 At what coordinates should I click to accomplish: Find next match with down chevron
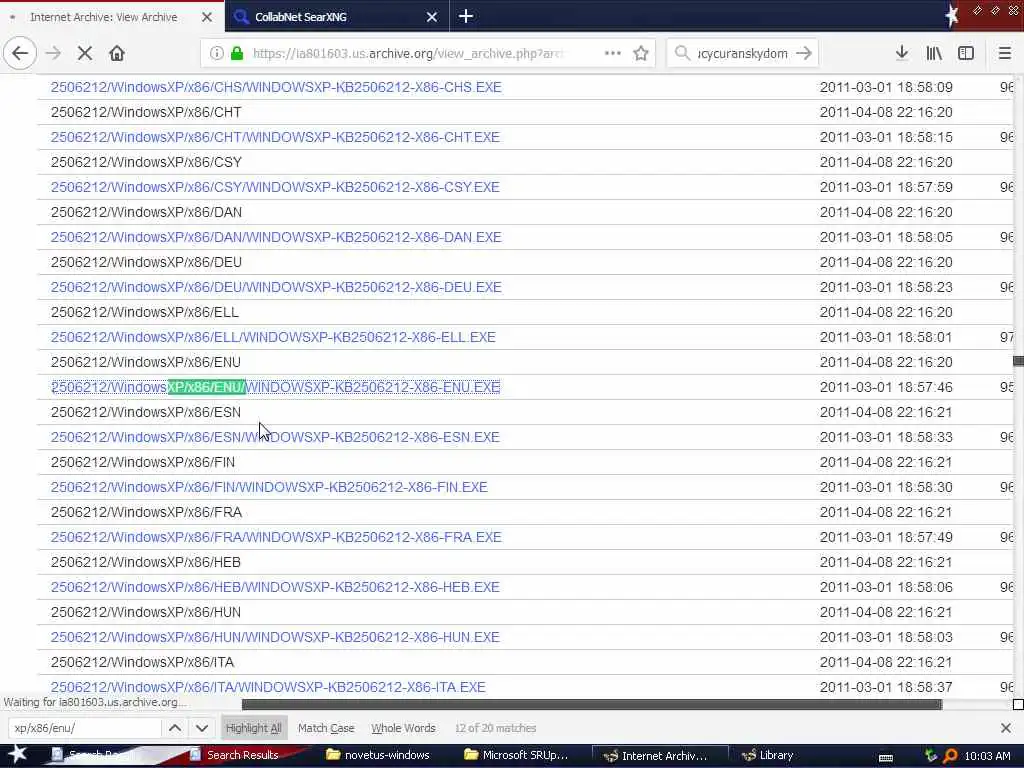pos(202,728)
